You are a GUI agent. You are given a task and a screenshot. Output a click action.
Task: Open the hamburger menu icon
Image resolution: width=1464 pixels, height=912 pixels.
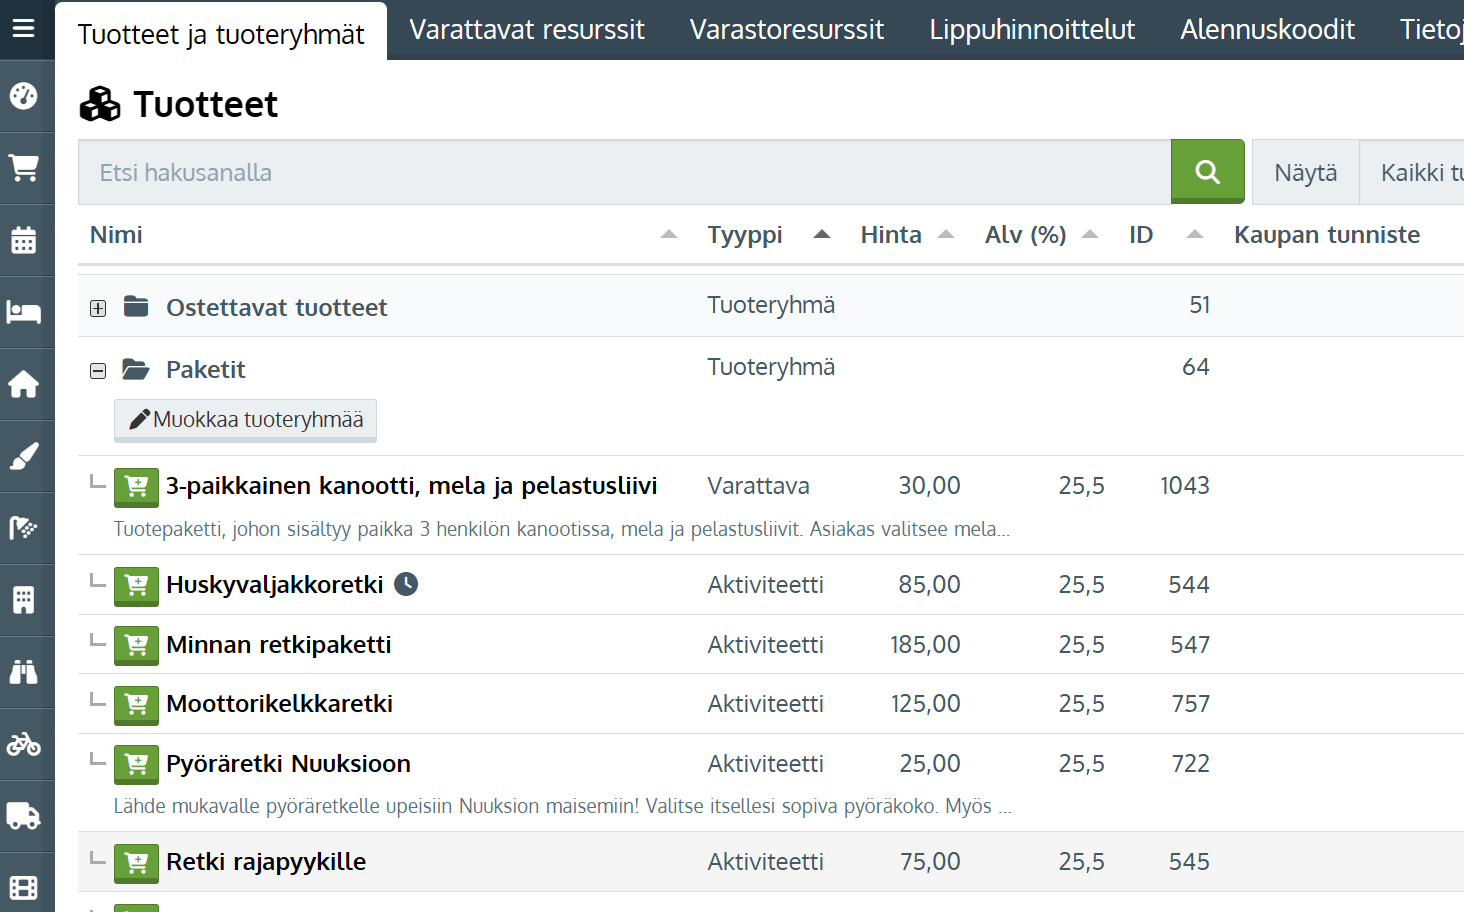[x=23, y=28]
